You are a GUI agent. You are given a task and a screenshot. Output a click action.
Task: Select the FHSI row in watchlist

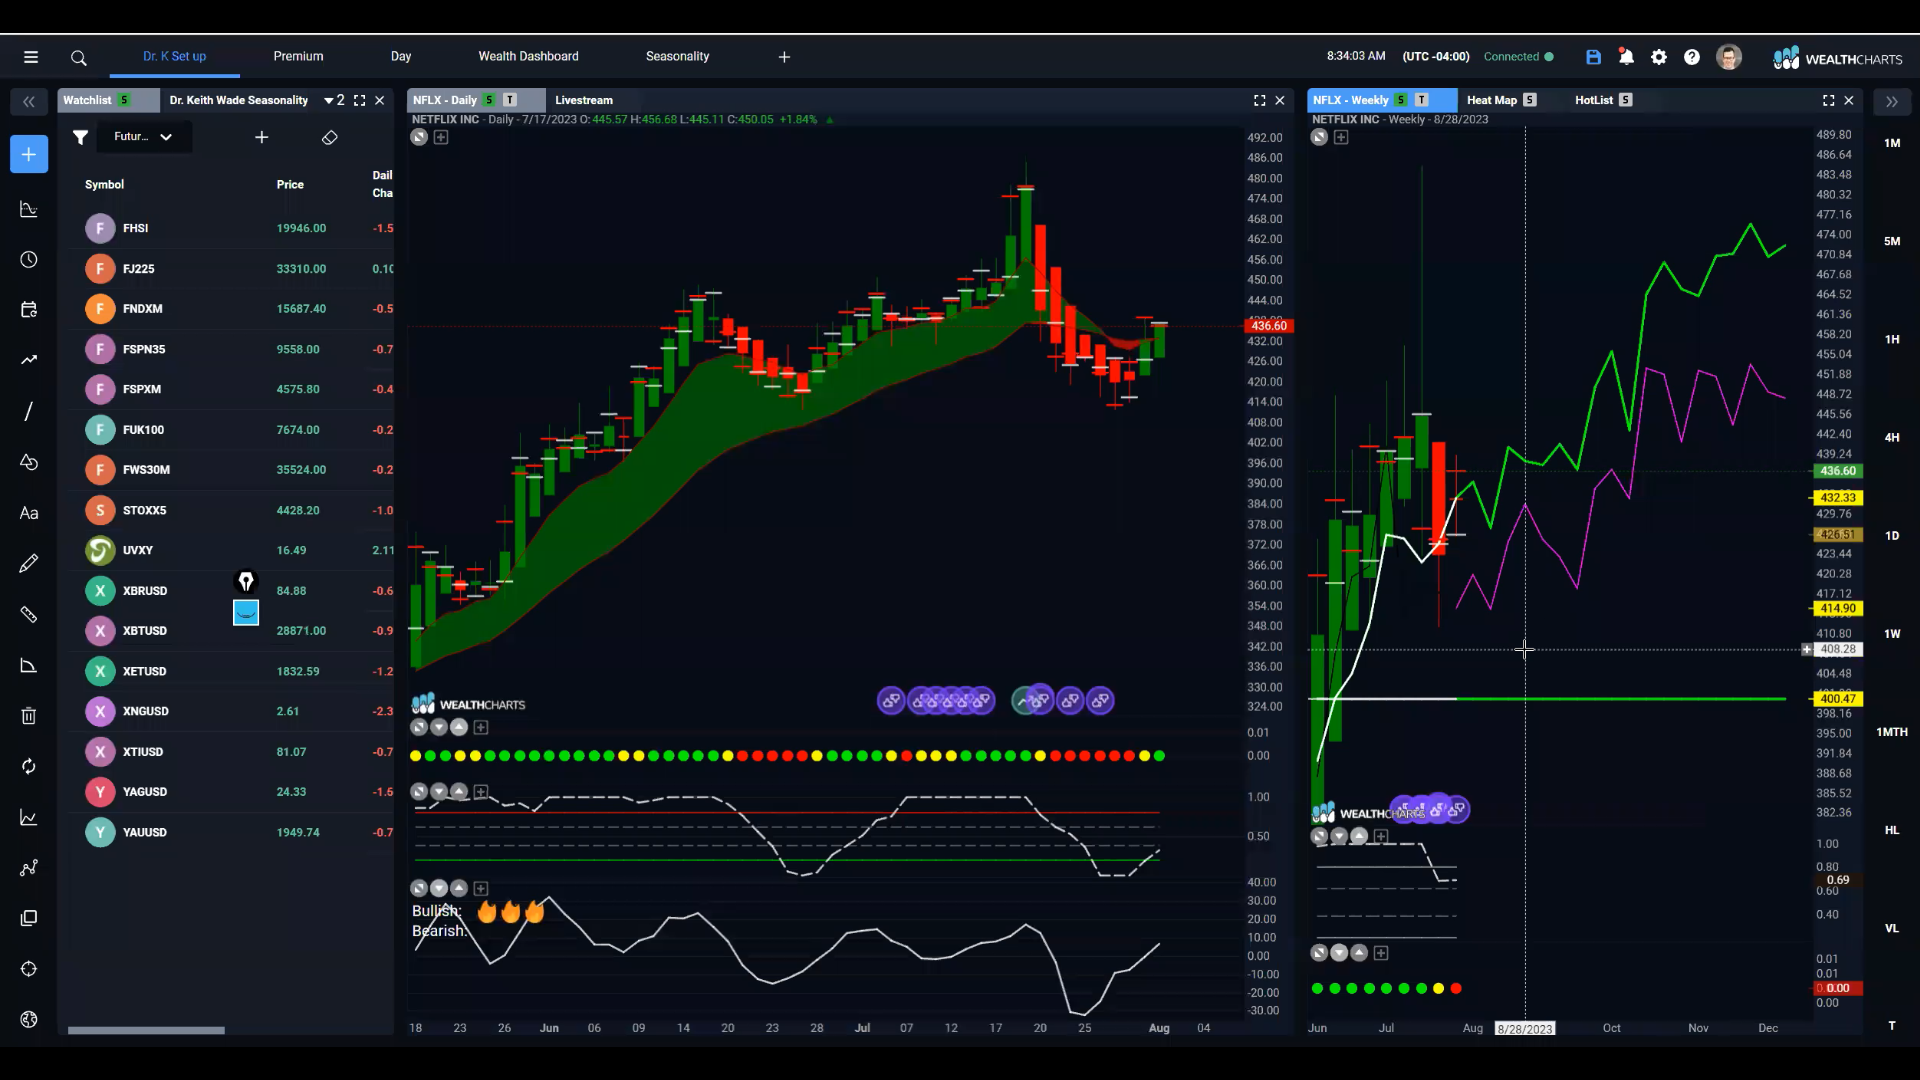click(230, 228)
